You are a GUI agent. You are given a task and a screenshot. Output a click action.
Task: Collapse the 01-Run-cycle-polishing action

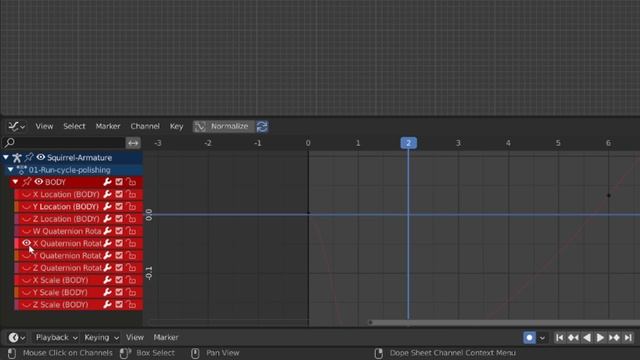[x=11, y=169]
